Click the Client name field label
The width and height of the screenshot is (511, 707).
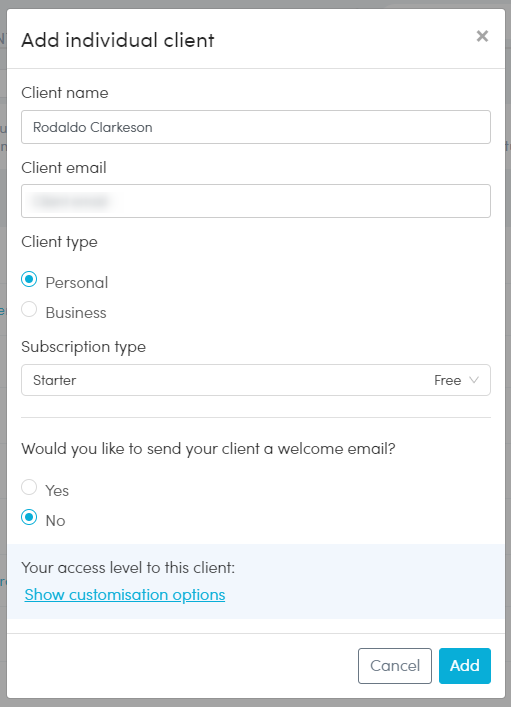coord(65,93)
